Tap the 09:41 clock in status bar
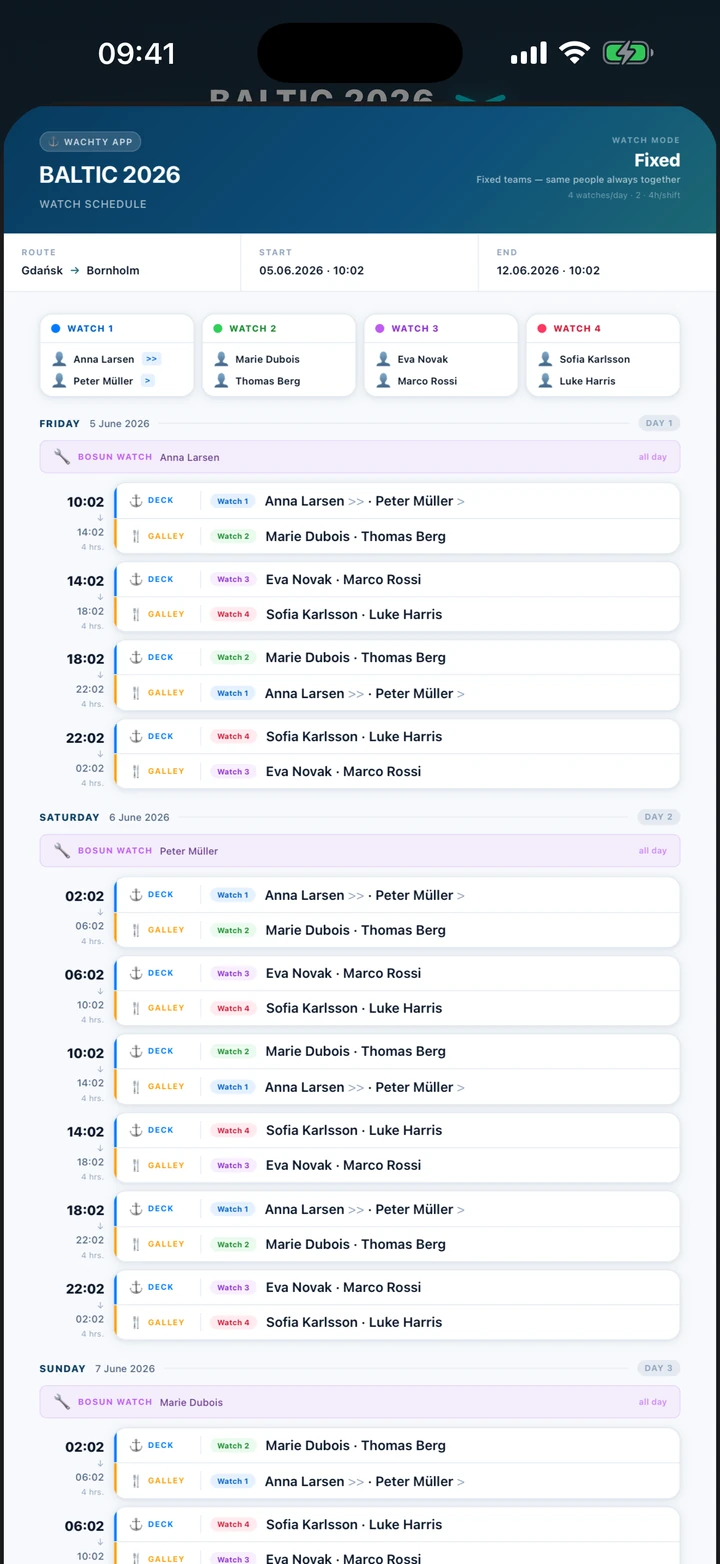The width and height of the screenshot is (720, 1564). (x=137, y=53)
